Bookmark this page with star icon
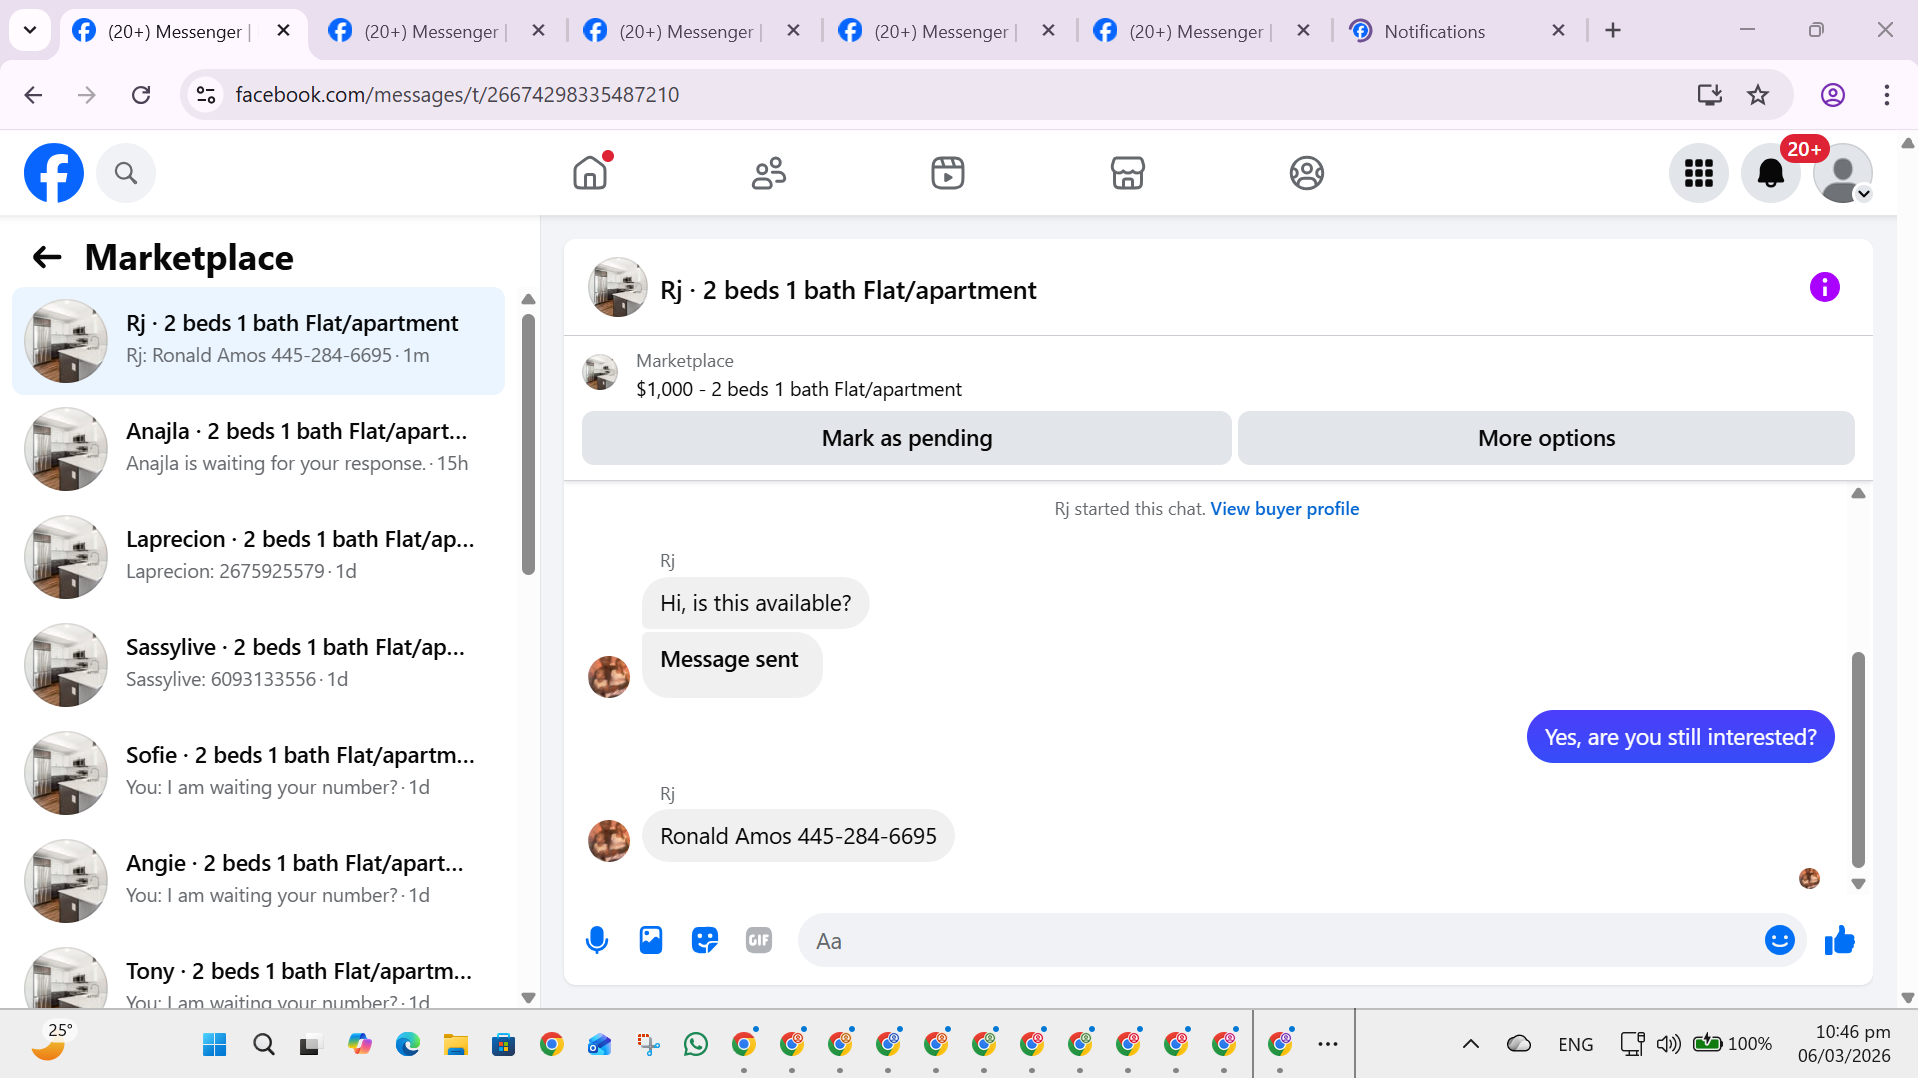1918x1078 pixels. 1757,95
